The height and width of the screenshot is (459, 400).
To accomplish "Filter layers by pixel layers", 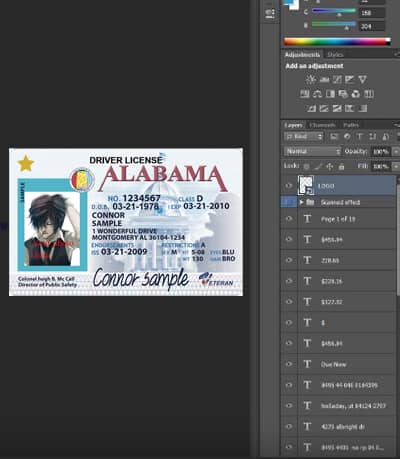I will 334,136.
